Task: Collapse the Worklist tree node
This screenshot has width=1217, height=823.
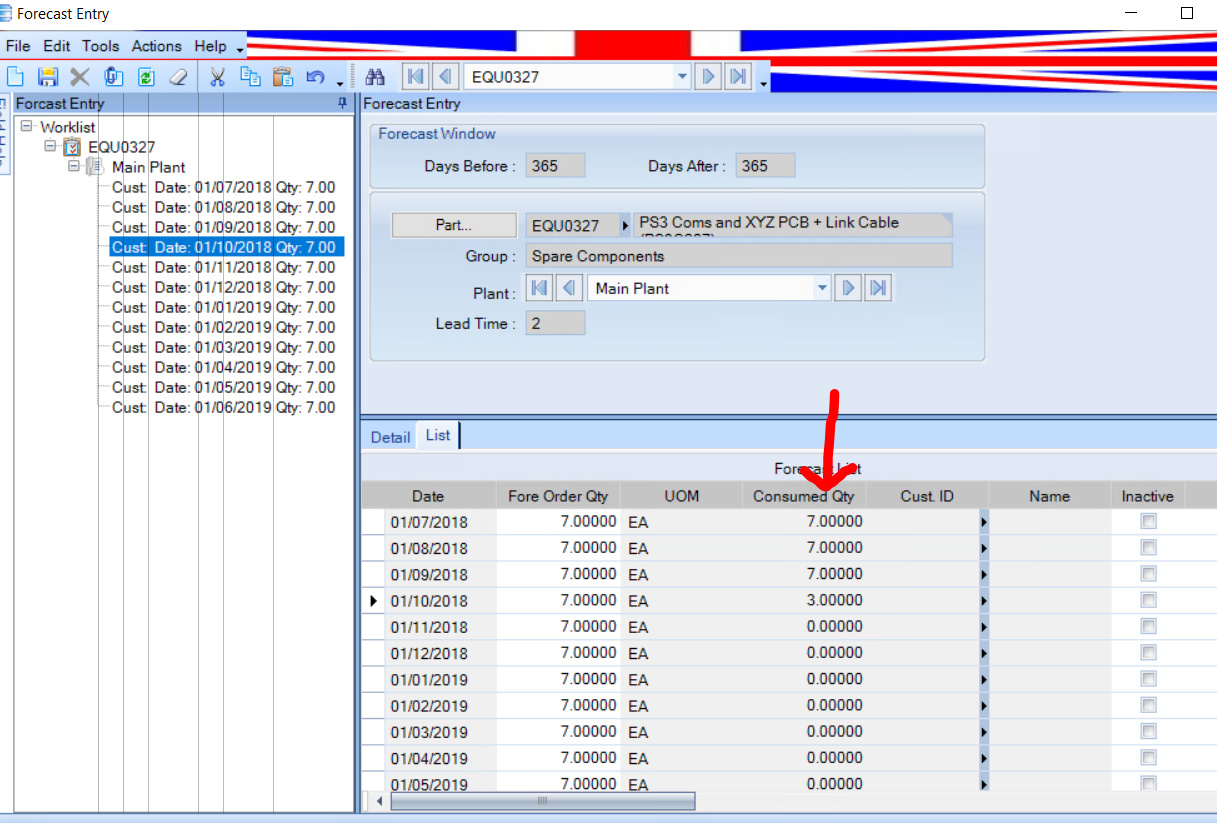Action: [x=26, y=127]
